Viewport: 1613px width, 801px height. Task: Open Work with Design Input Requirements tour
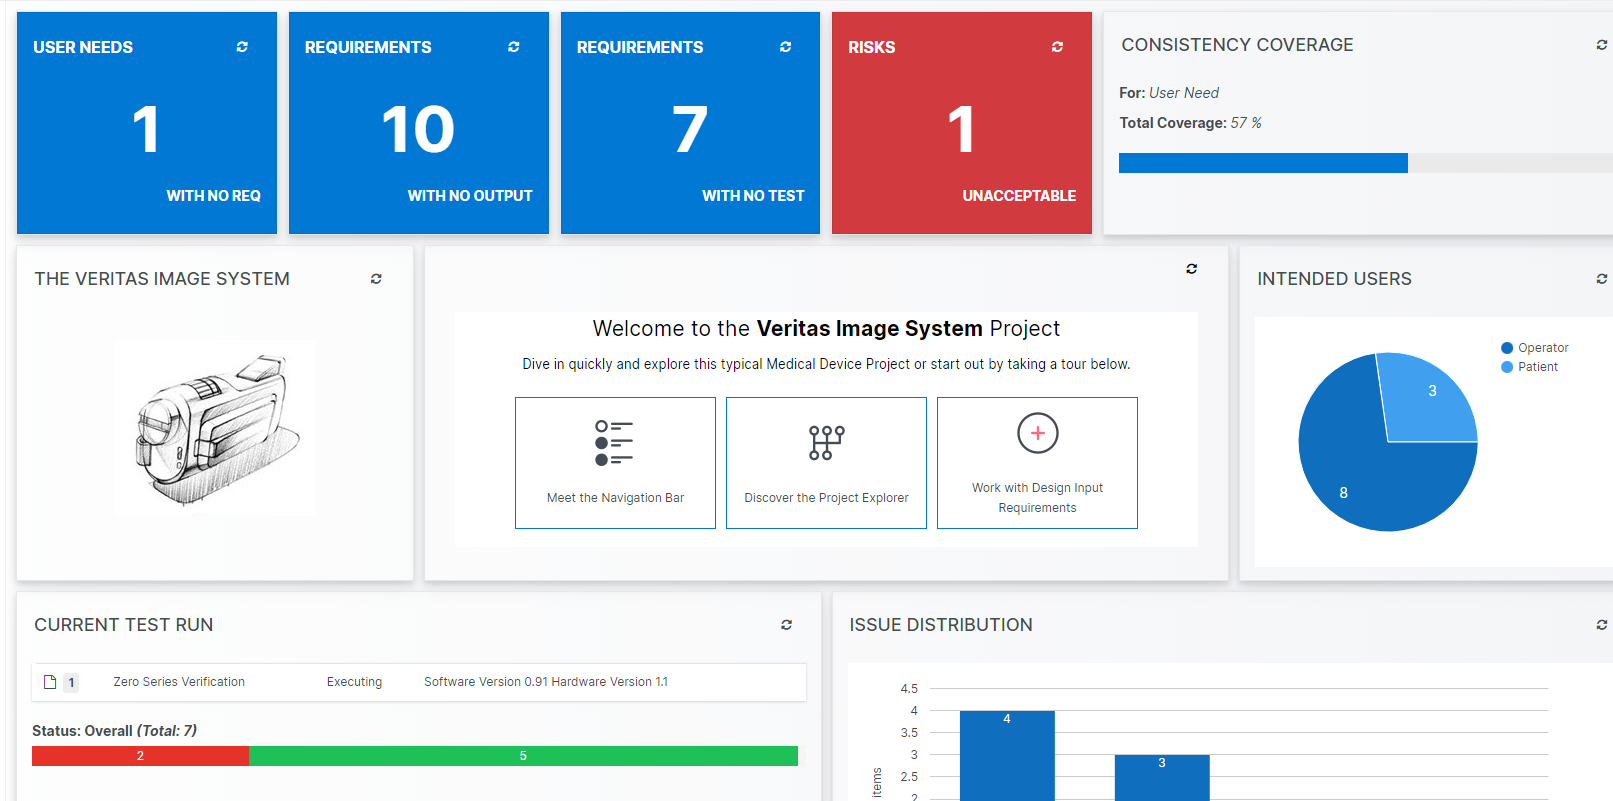pos(1037,463)
